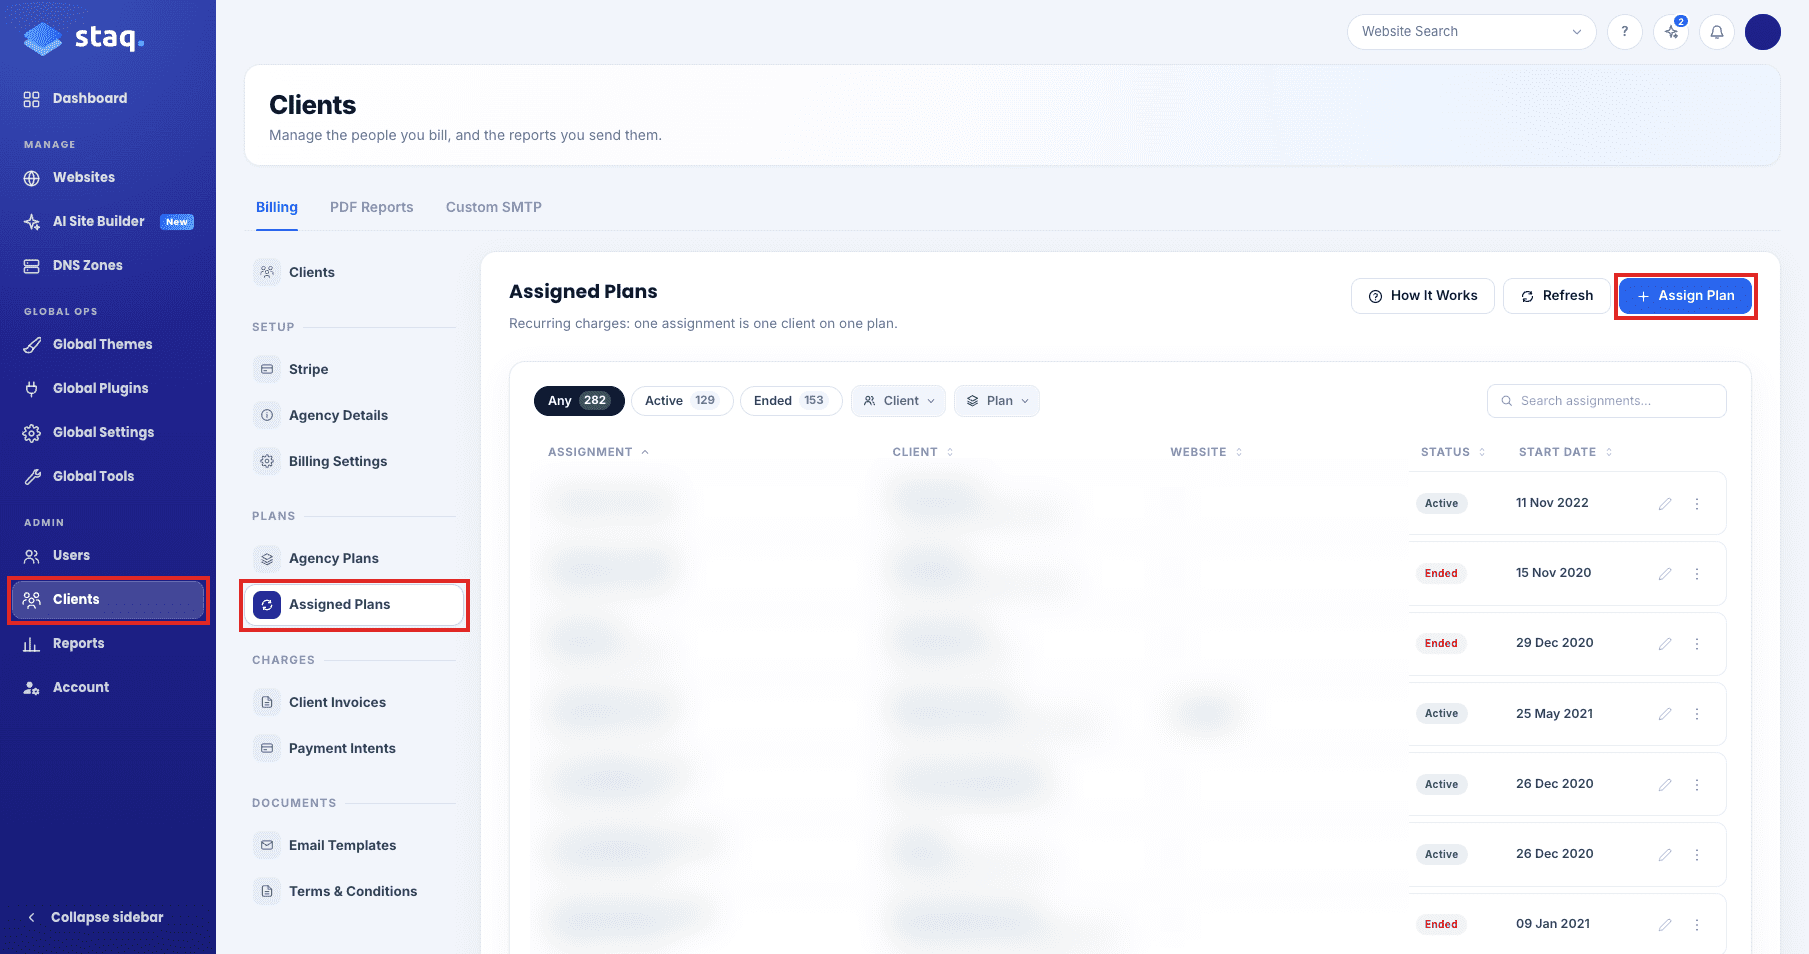Open the notifications bell

click(1717, 32)
